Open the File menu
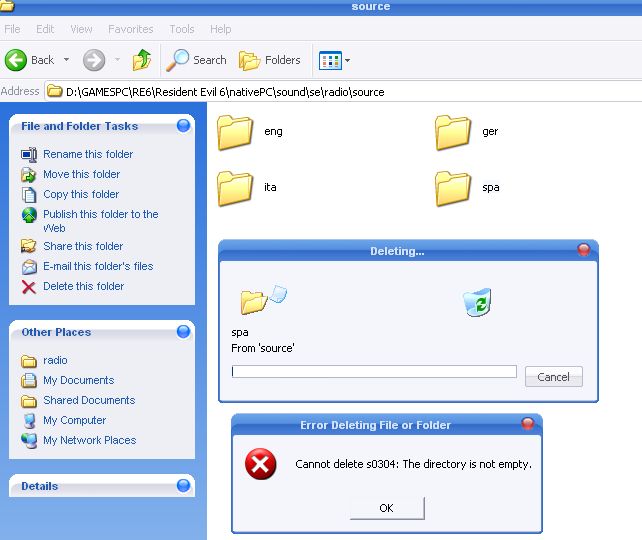This screenshot has width=642, height=540. pyautogui.click(x=12, y=29)
